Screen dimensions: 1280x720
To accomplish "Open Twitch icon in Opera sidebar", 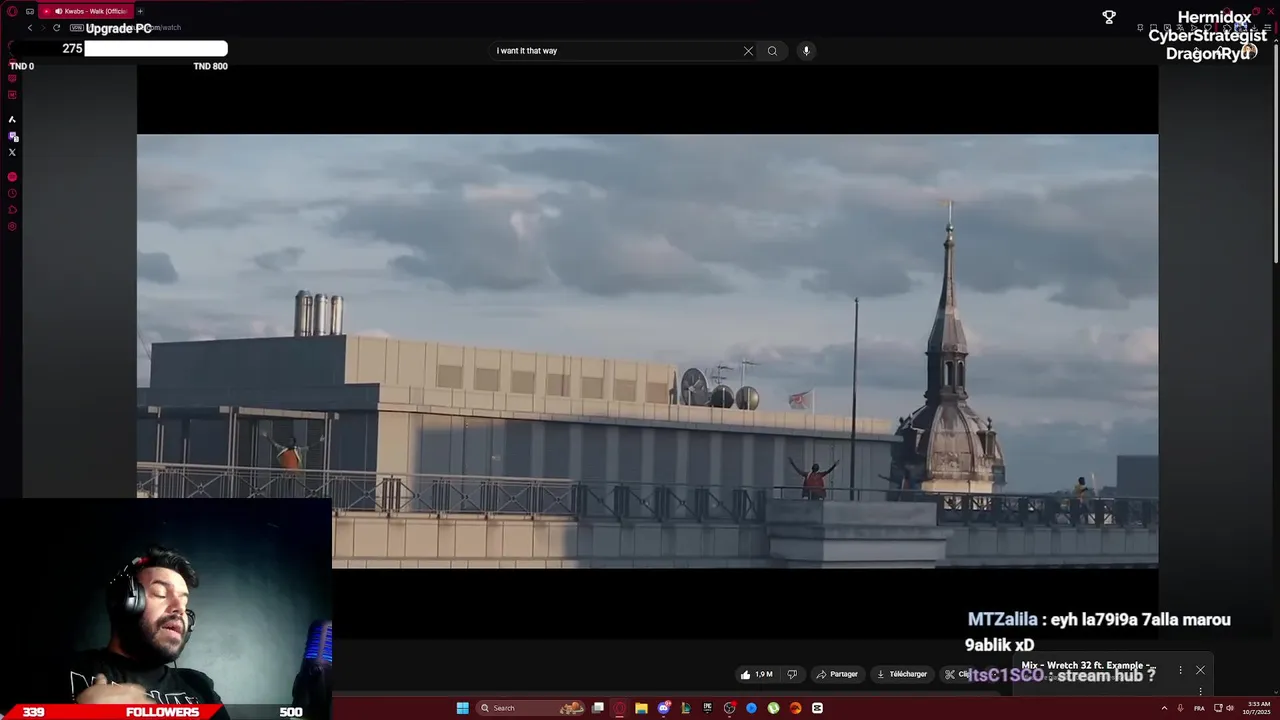I will click(12, 79).
